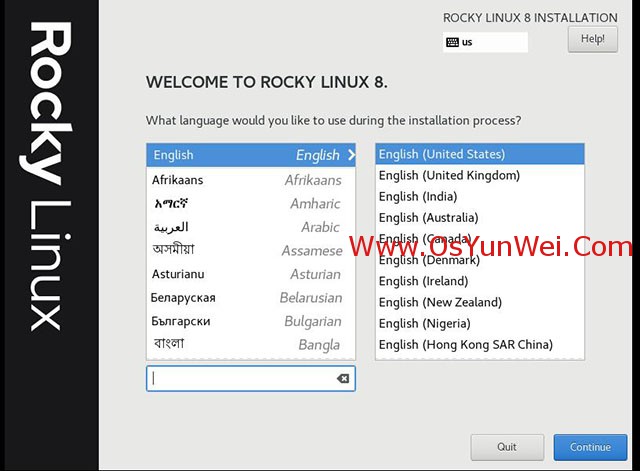Click Continue to proceed
This screenshot has height=471, width=640.
tap(590, 447)
